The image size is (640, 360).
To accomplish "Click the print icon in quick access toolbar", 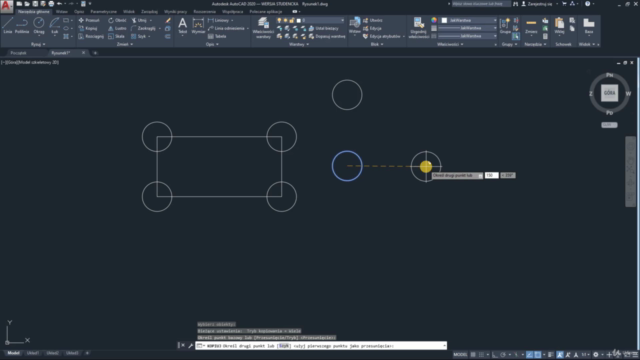I will (x=51, y=4).
